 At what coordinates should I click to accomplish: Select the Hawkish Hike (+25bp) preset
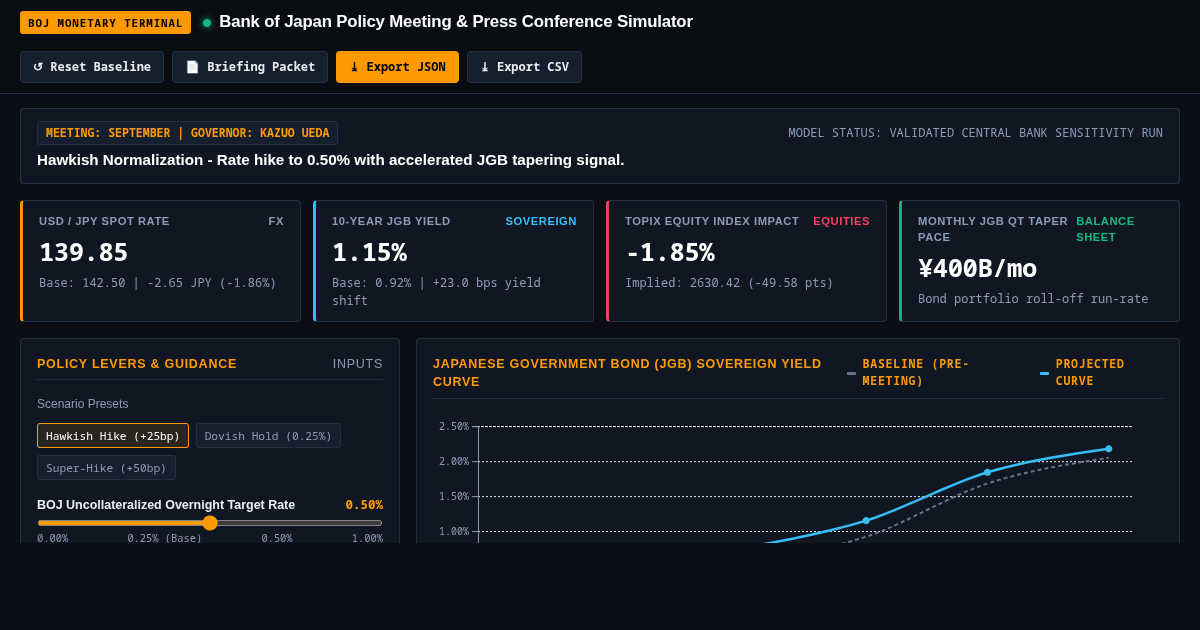tap(113, 436)
